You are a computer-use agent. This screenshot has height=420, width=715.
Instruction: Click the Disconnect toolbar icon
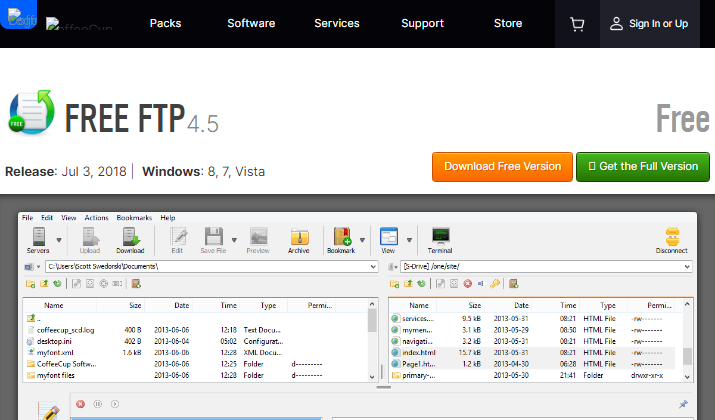coord(672,240)
